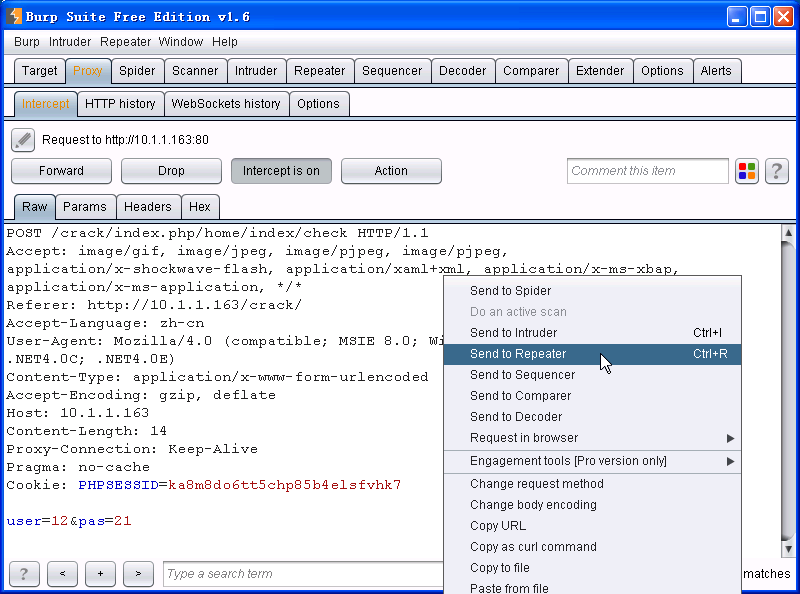Click the search help question mark button at bottom

coord(24,574)
